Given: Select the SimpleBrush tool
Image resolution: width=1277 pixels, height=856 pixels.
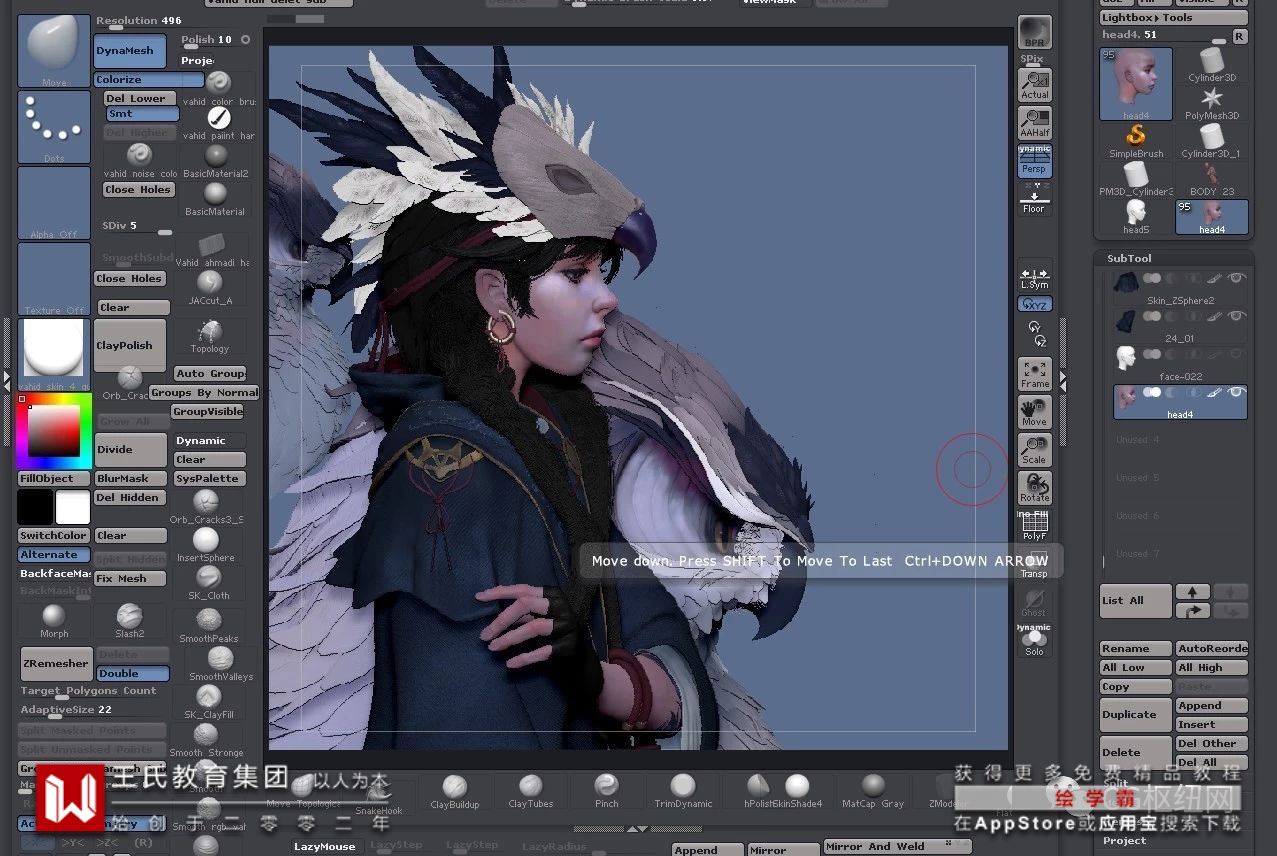Looking at the screenshot, I should (1136, 141).
